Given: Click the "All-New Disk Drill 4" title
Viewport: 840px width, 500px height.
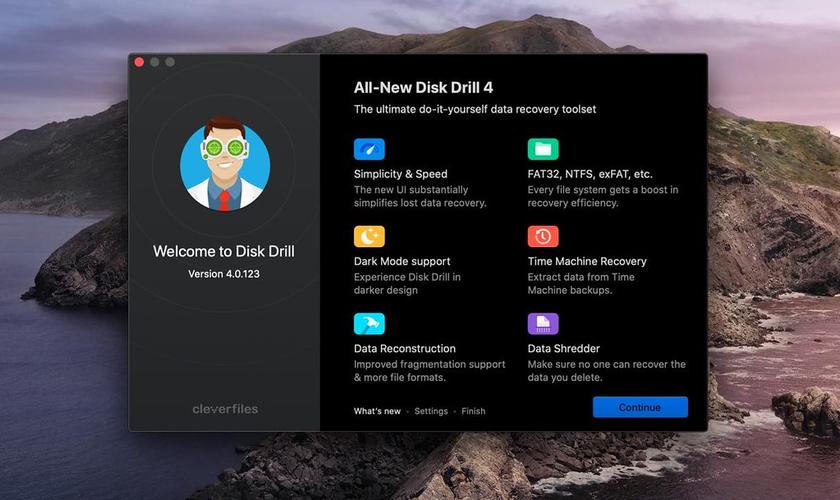Looking at the screenshot, I should 423,88.
